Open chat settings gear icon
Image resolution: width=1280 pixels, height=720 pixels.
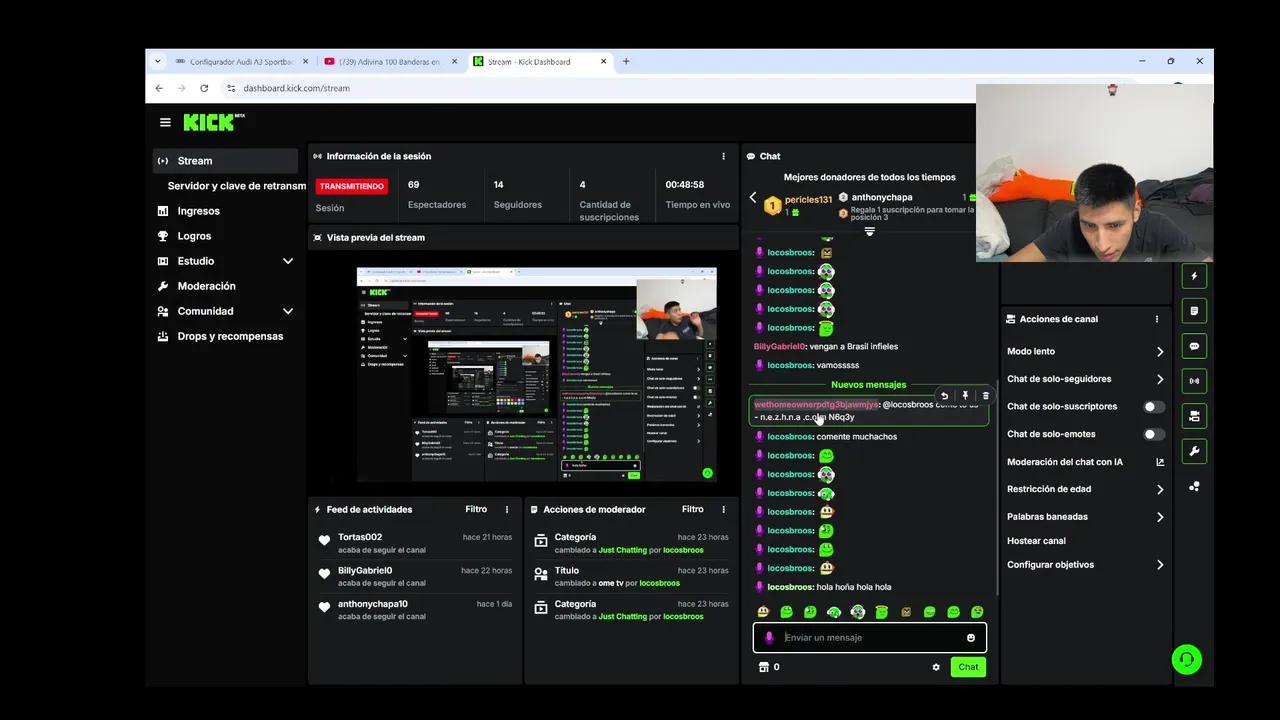[936, 667]
